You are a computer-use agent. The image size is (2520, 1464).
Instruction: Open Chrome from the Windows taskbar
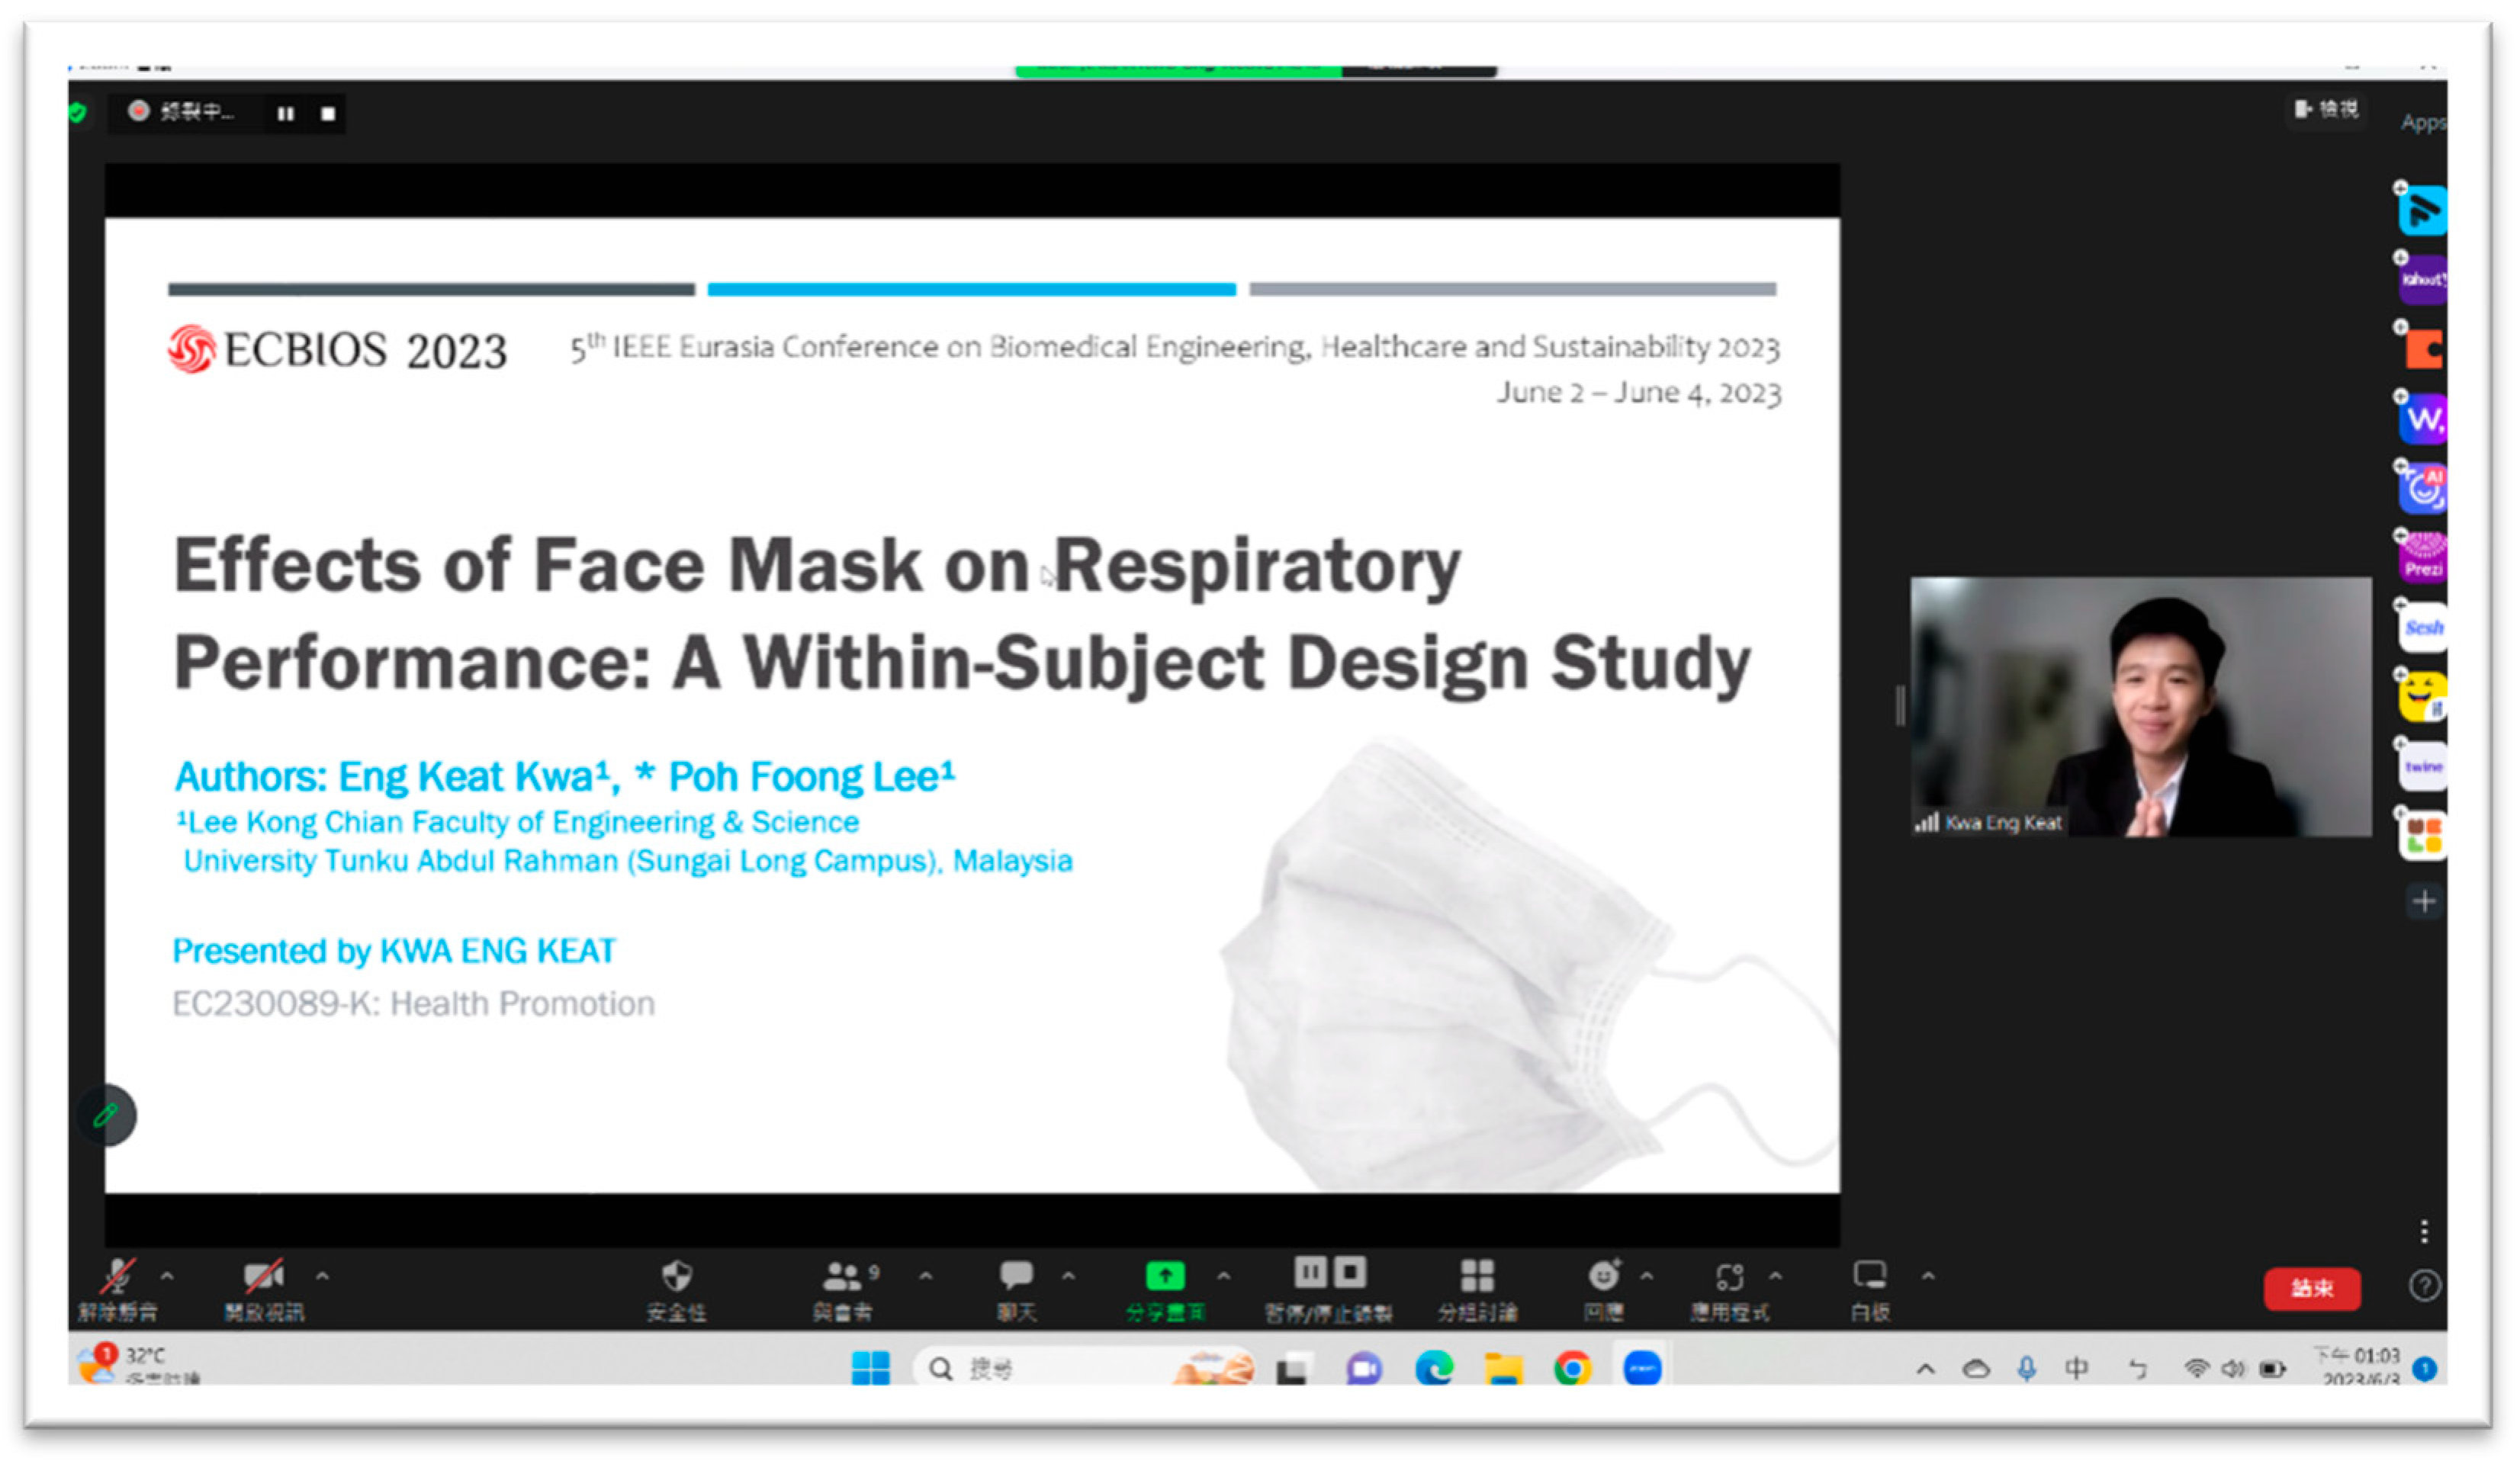click(1572, 1368)
